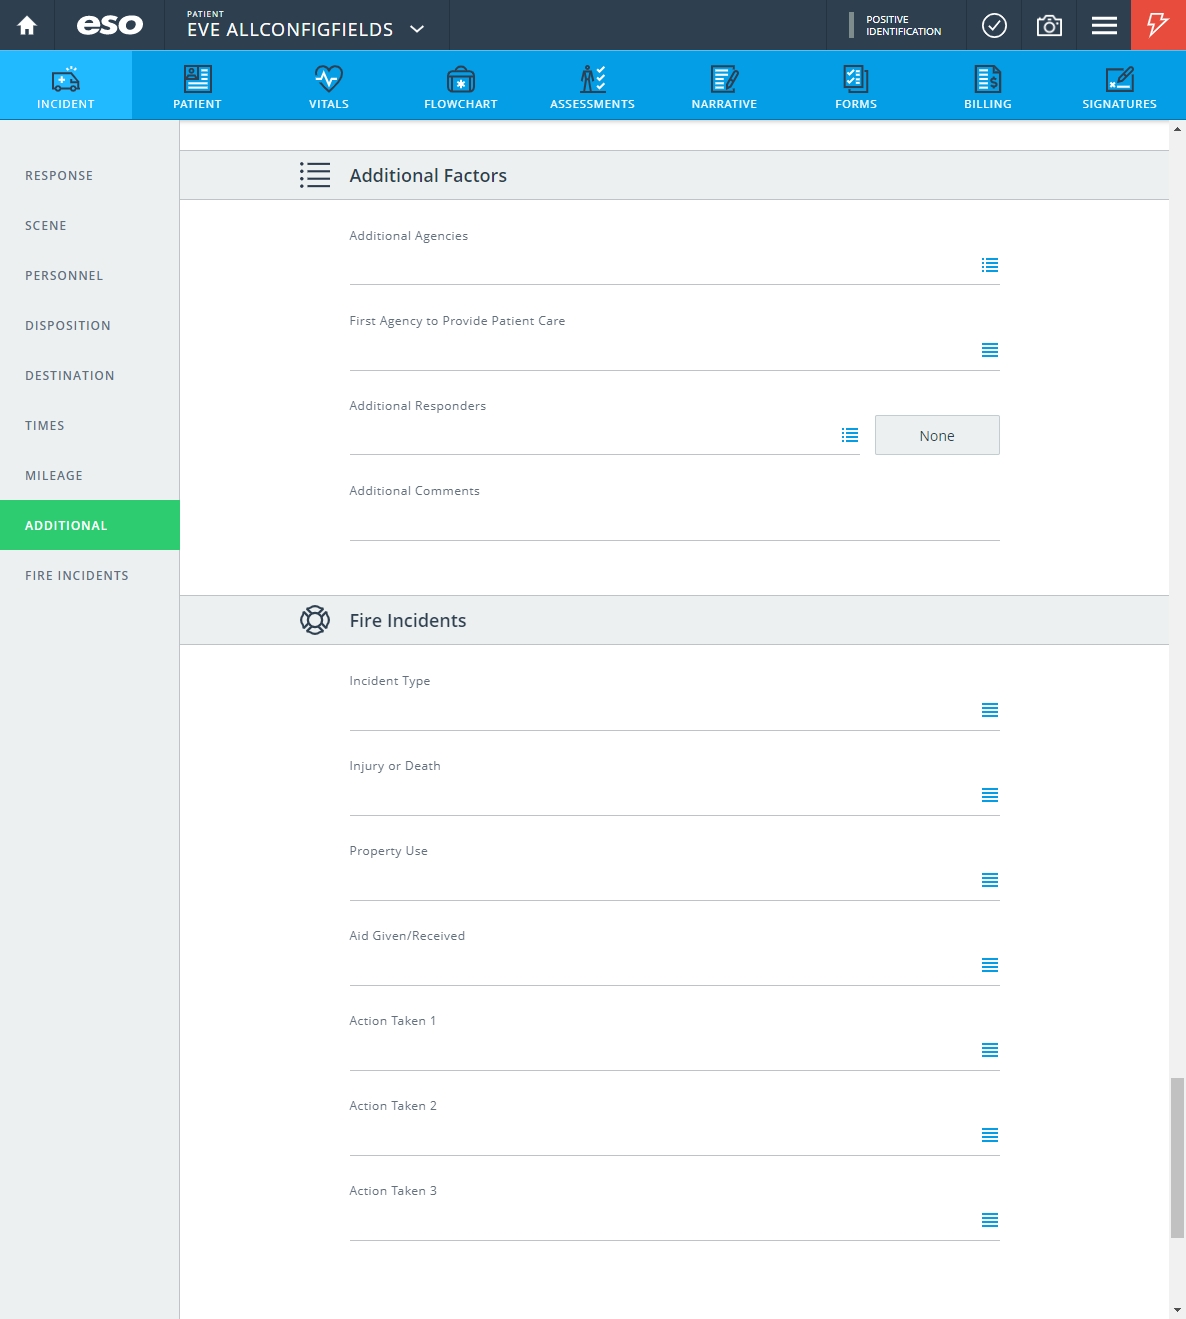
Task: Click the Additional Comments input field
Action: coord(674,520)
